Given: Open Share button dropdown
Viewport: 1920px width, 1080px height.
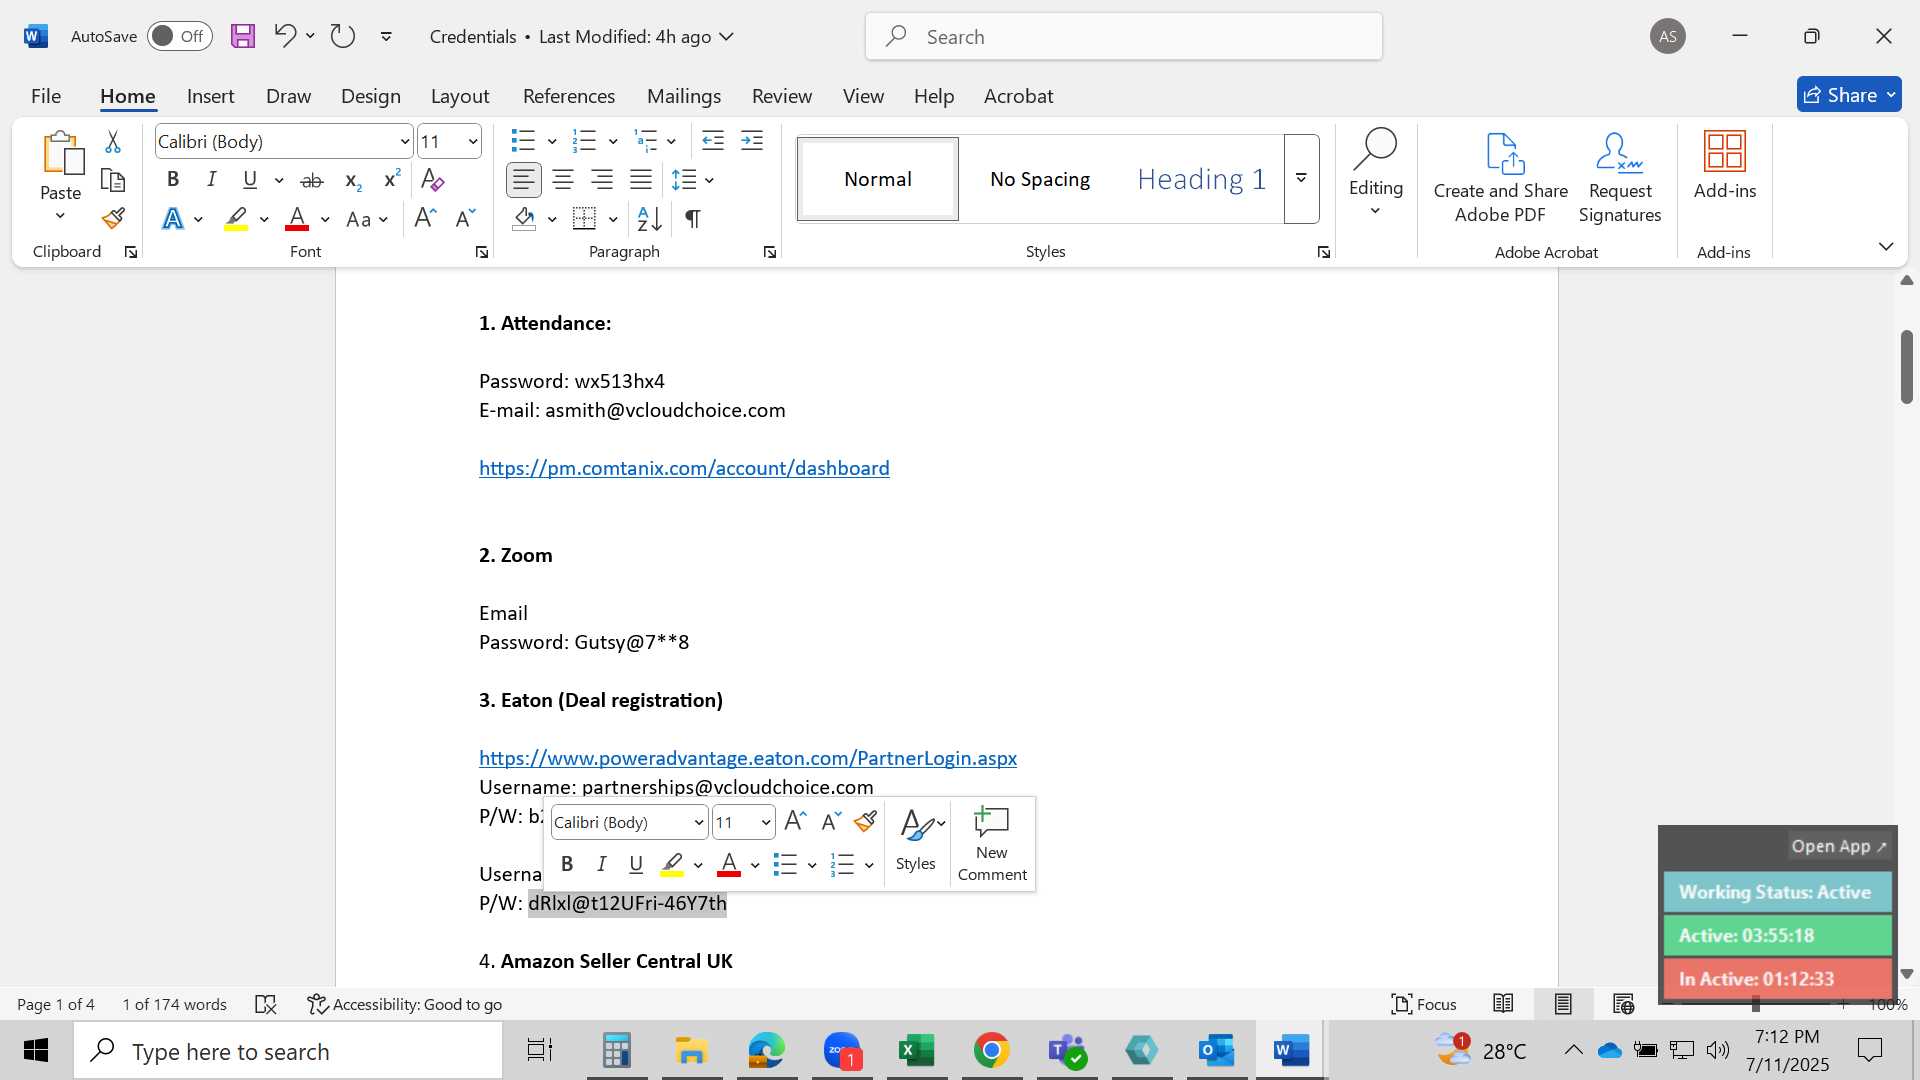Looking at the screenshot, I should click(1891, 95).
